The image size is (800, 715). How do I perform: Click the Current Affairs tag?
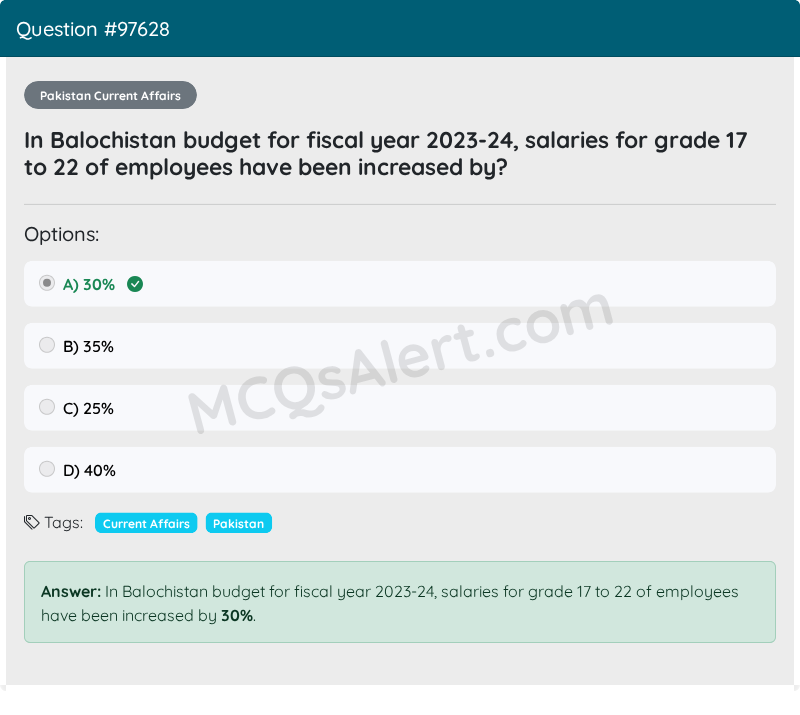145,523
